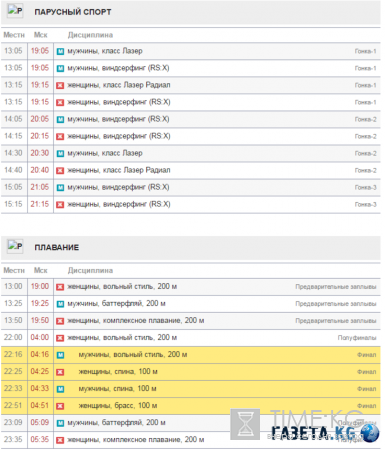This screenshot has width=385, height=450.
Task: Click men's icon in highlighted 22:16 row
Action: (60, 355)
